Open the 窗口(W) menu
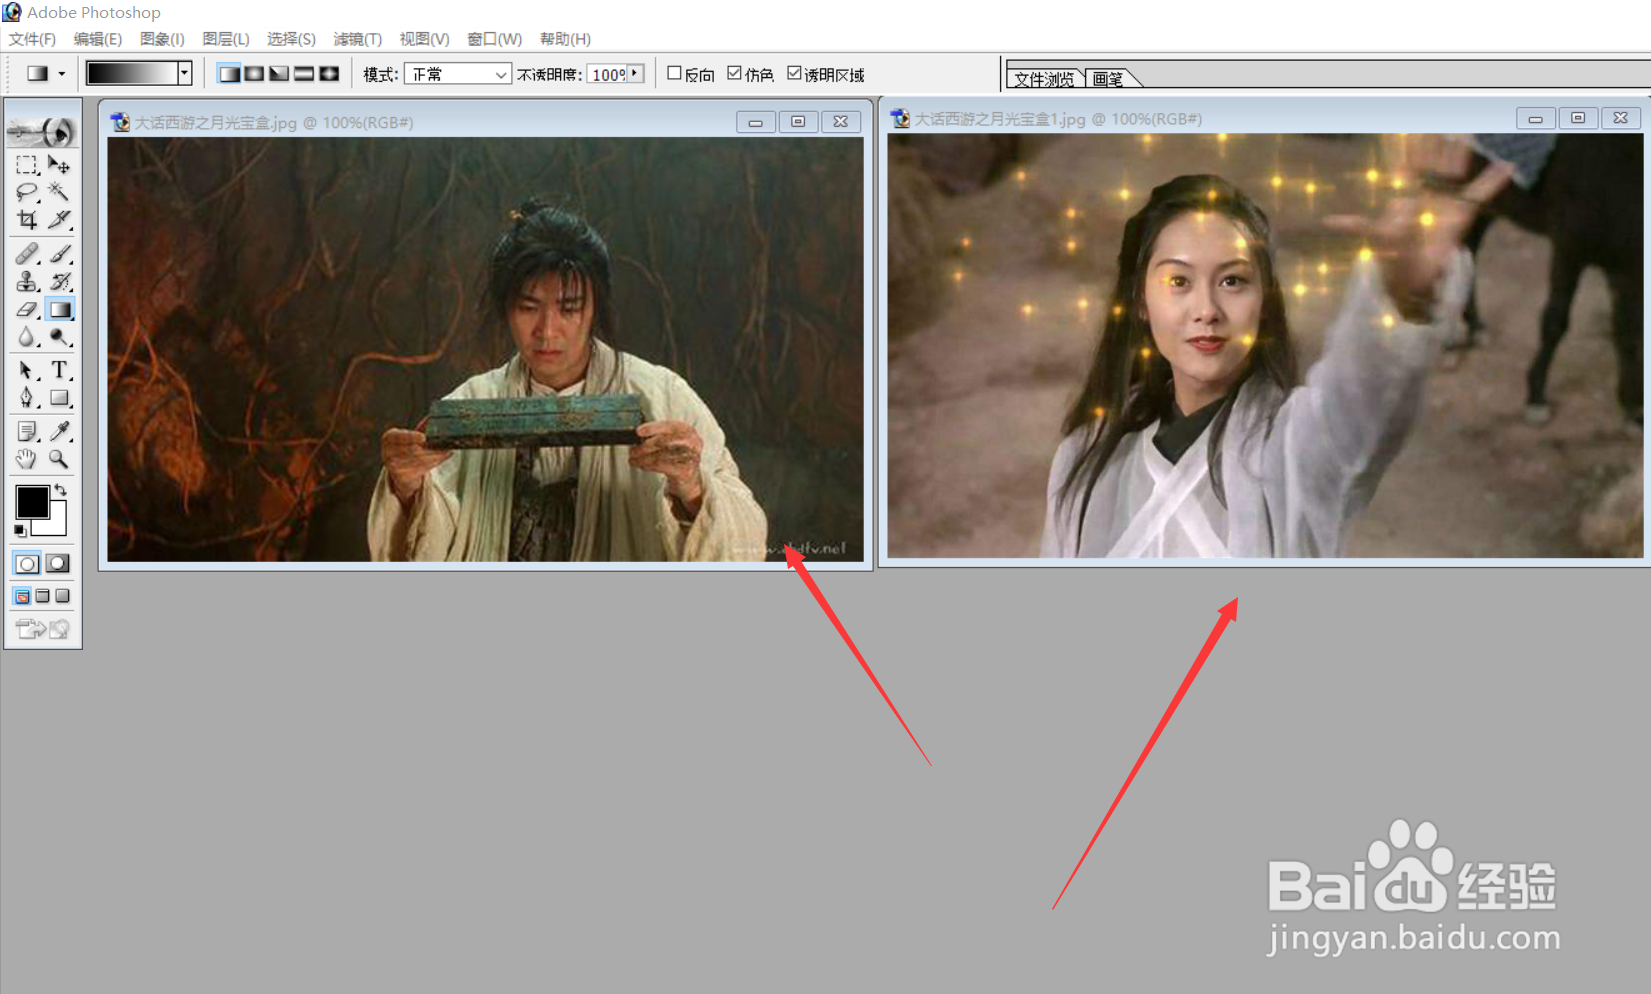This screenshot has width=1651, height=994. [x=494, y=39]
